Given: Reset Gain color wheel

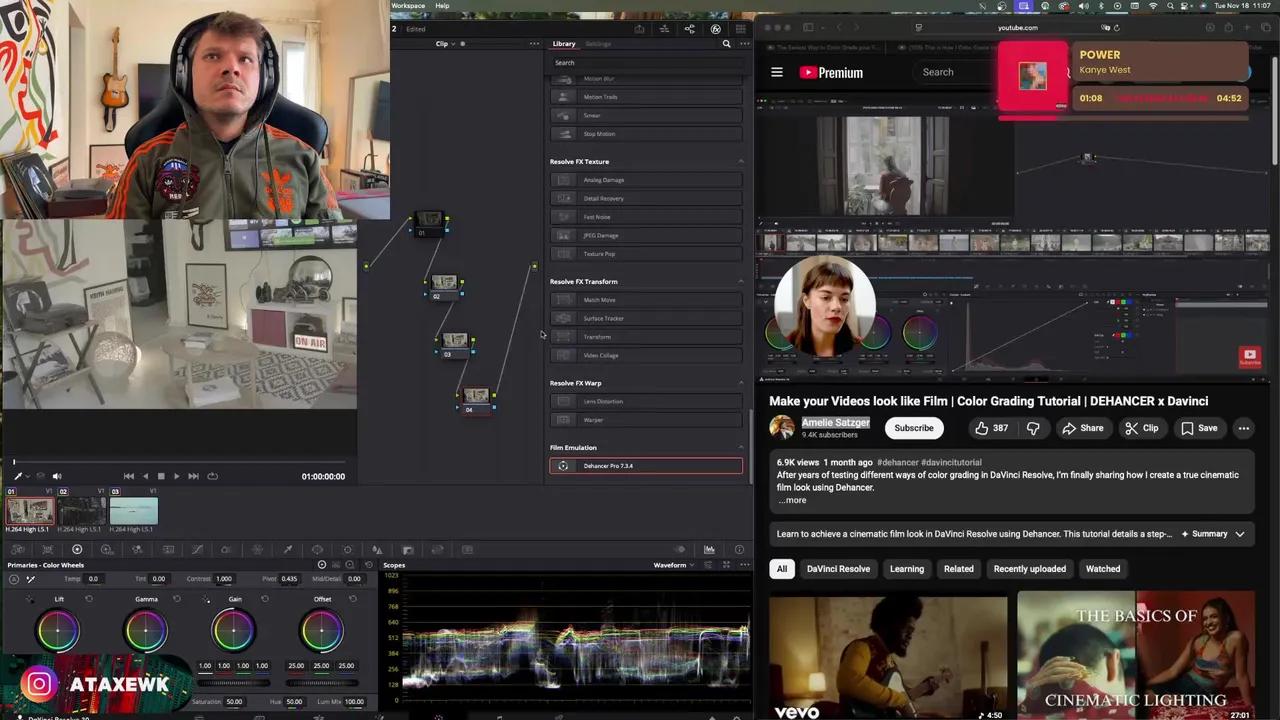Looking at the screenshot, I should (265, 599).
